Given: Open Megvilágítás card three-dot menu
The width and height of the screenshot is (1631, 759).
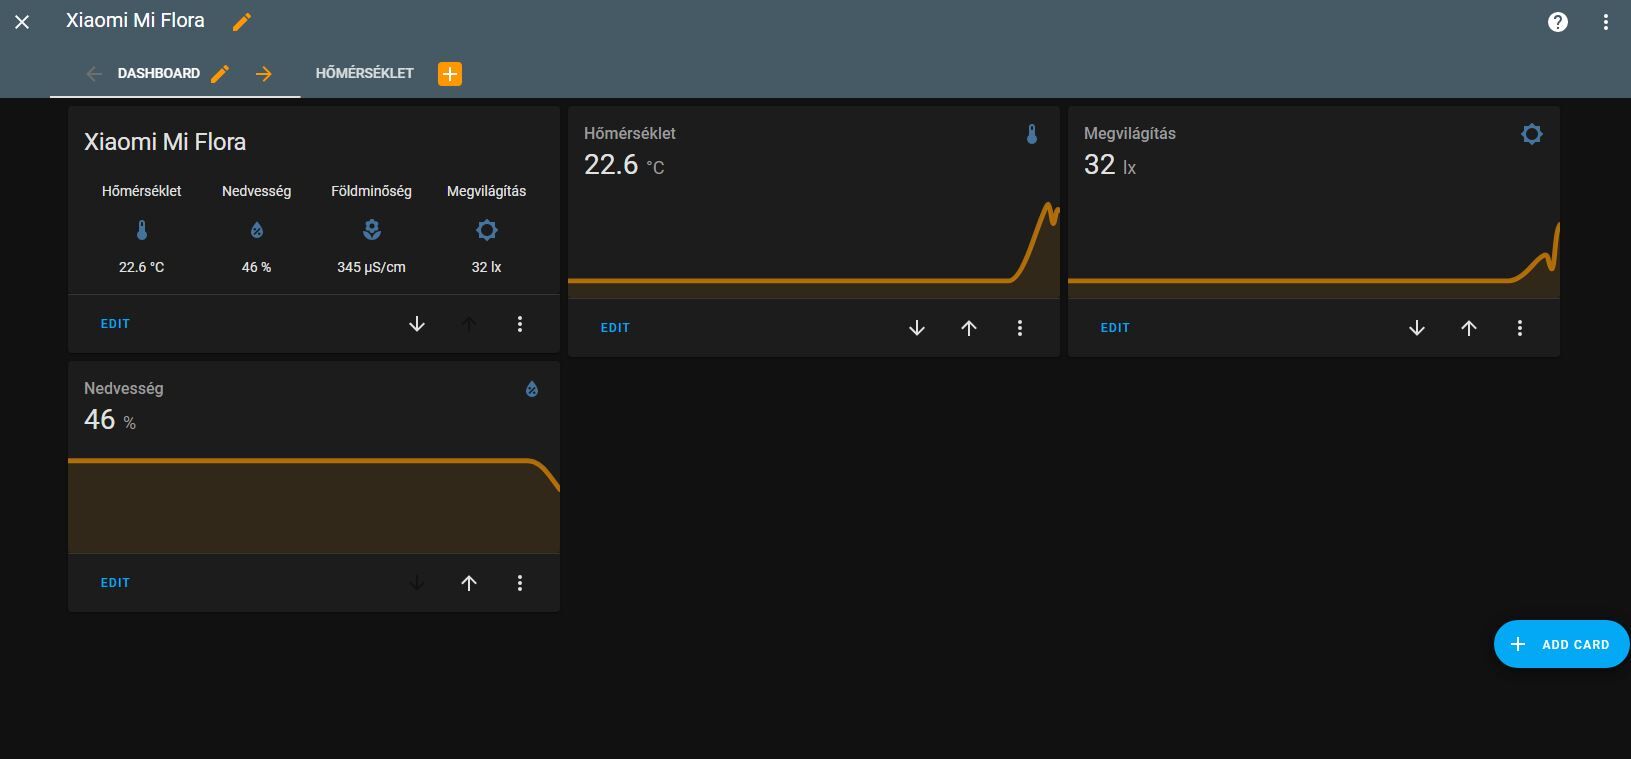Looking at the screenshot, I should pyautogui.click(x=1519, y=328).
